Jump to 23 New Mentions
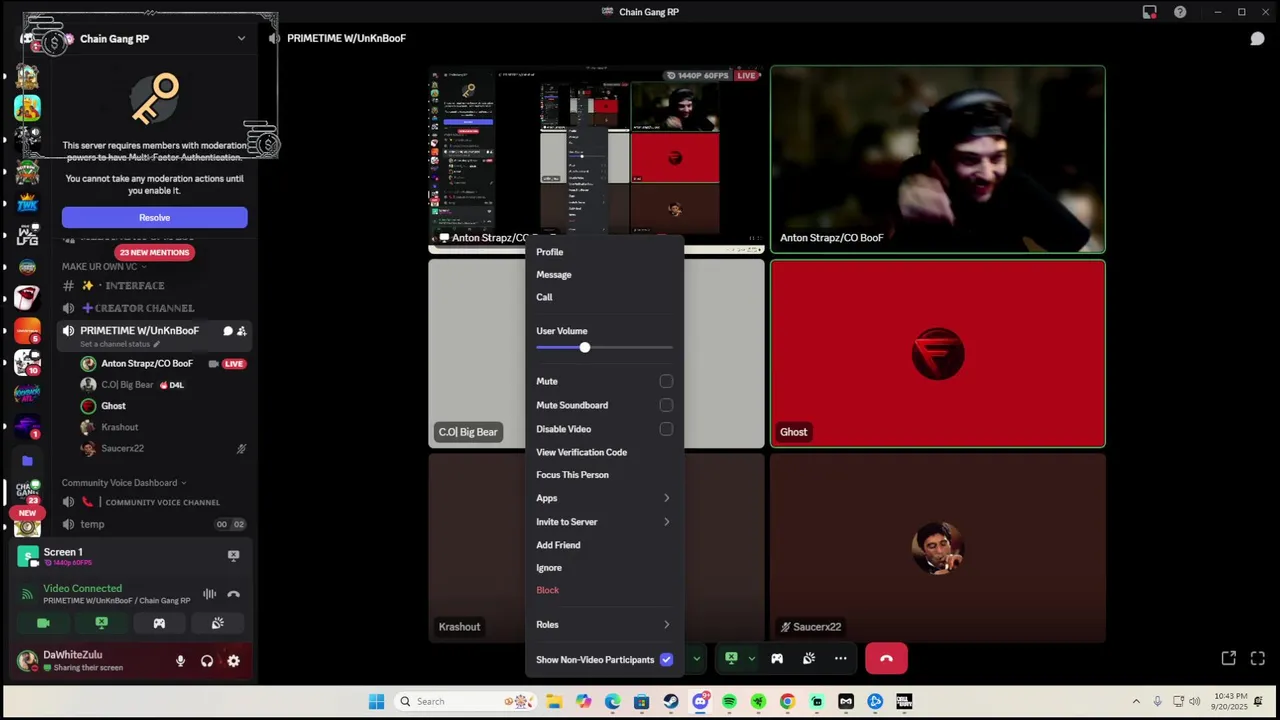 [154, 253]
